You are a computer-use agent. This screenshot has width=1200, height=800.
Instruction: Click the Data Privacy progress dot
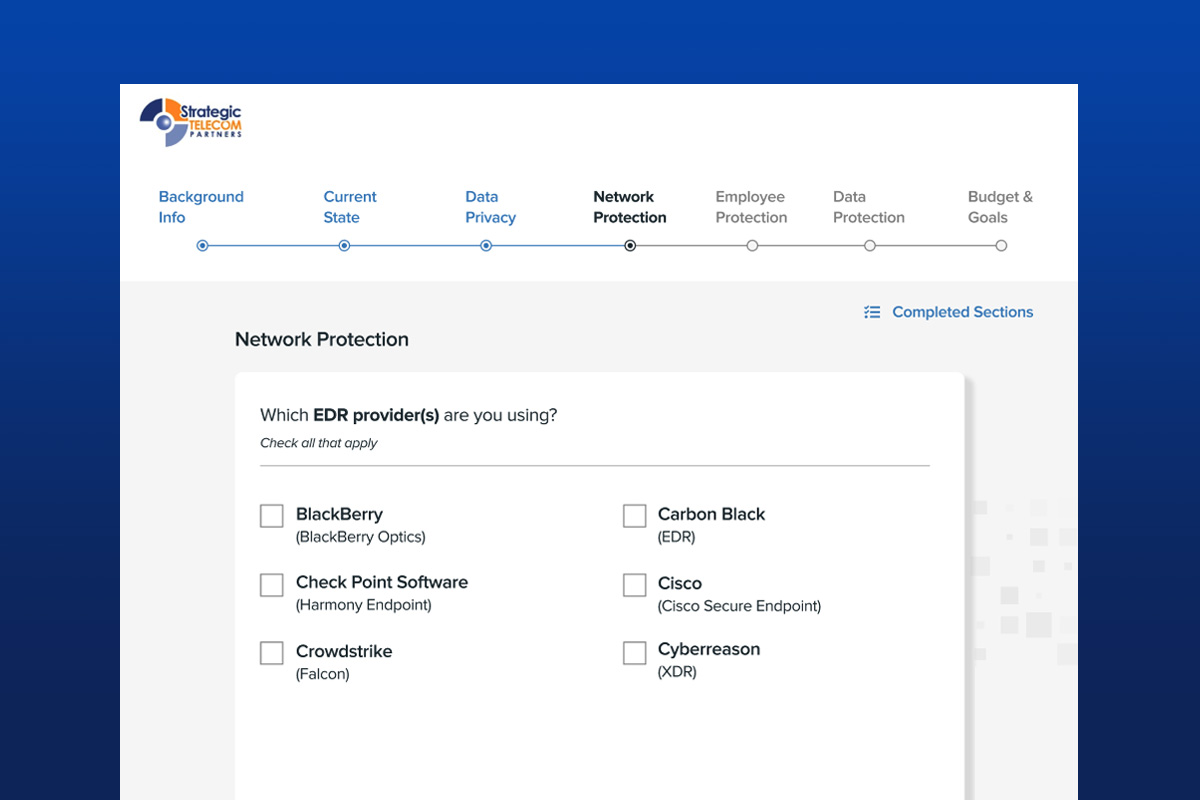(x=486, y=245)
